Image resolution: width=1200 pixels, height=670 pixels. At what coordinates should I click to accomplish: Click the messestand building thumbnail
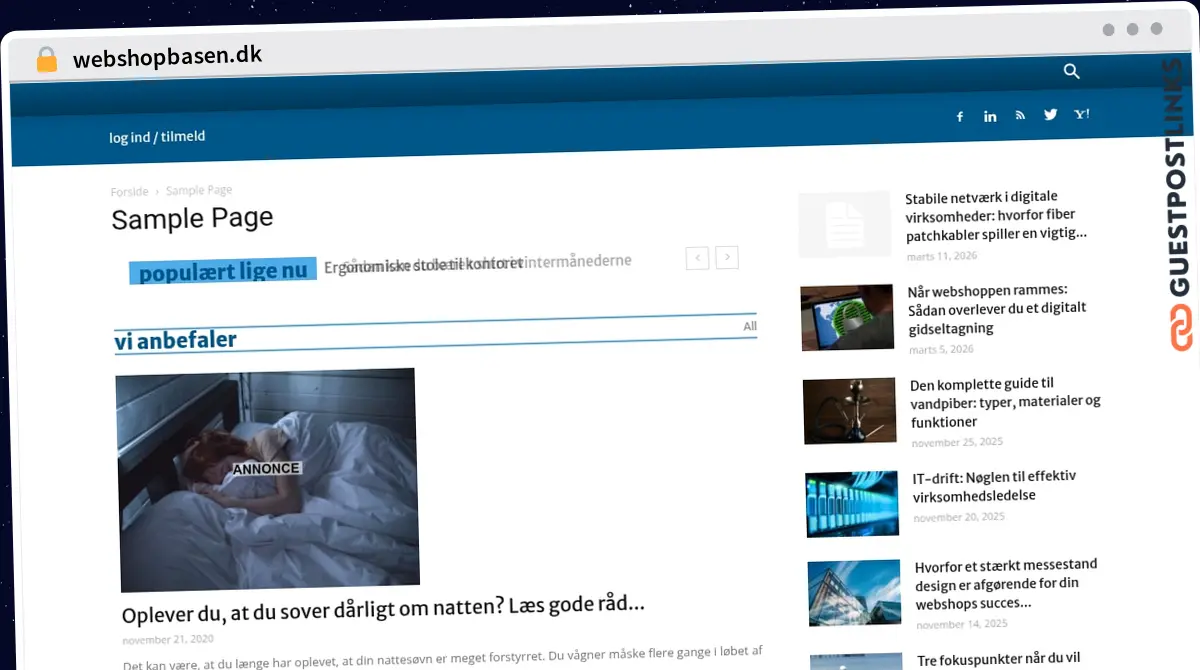click(856, 594)
